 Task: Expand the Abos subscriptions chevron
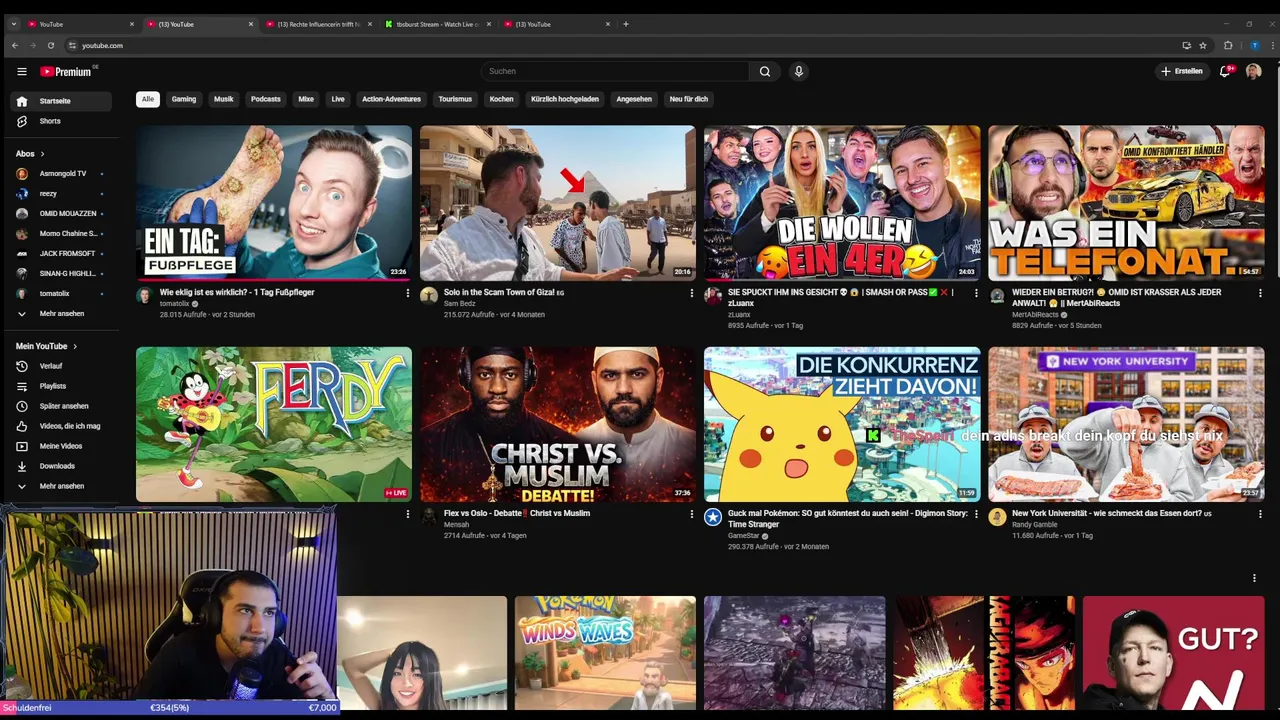[42, 154]
